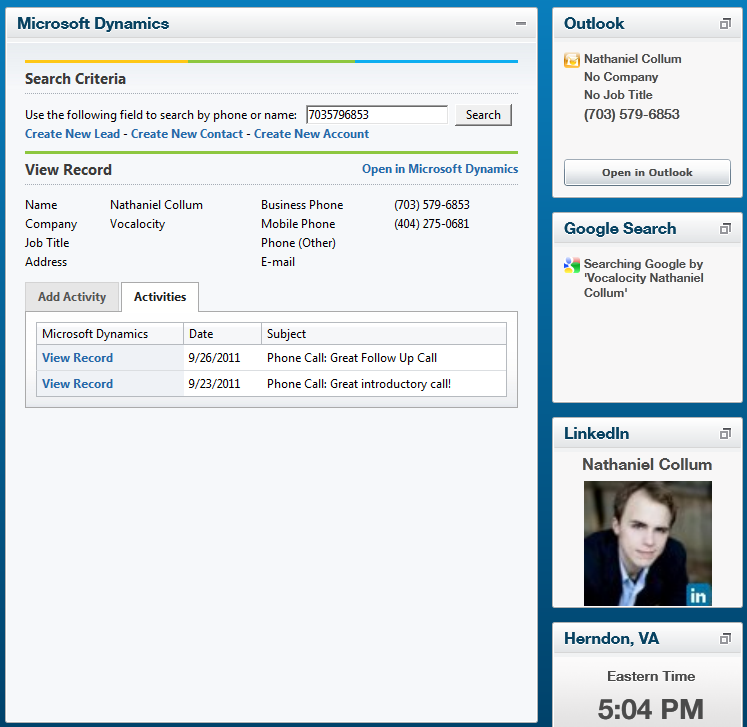Click Nathaniel Collum in the Outlook panel
Screen dimensions: 747x727
633,59
